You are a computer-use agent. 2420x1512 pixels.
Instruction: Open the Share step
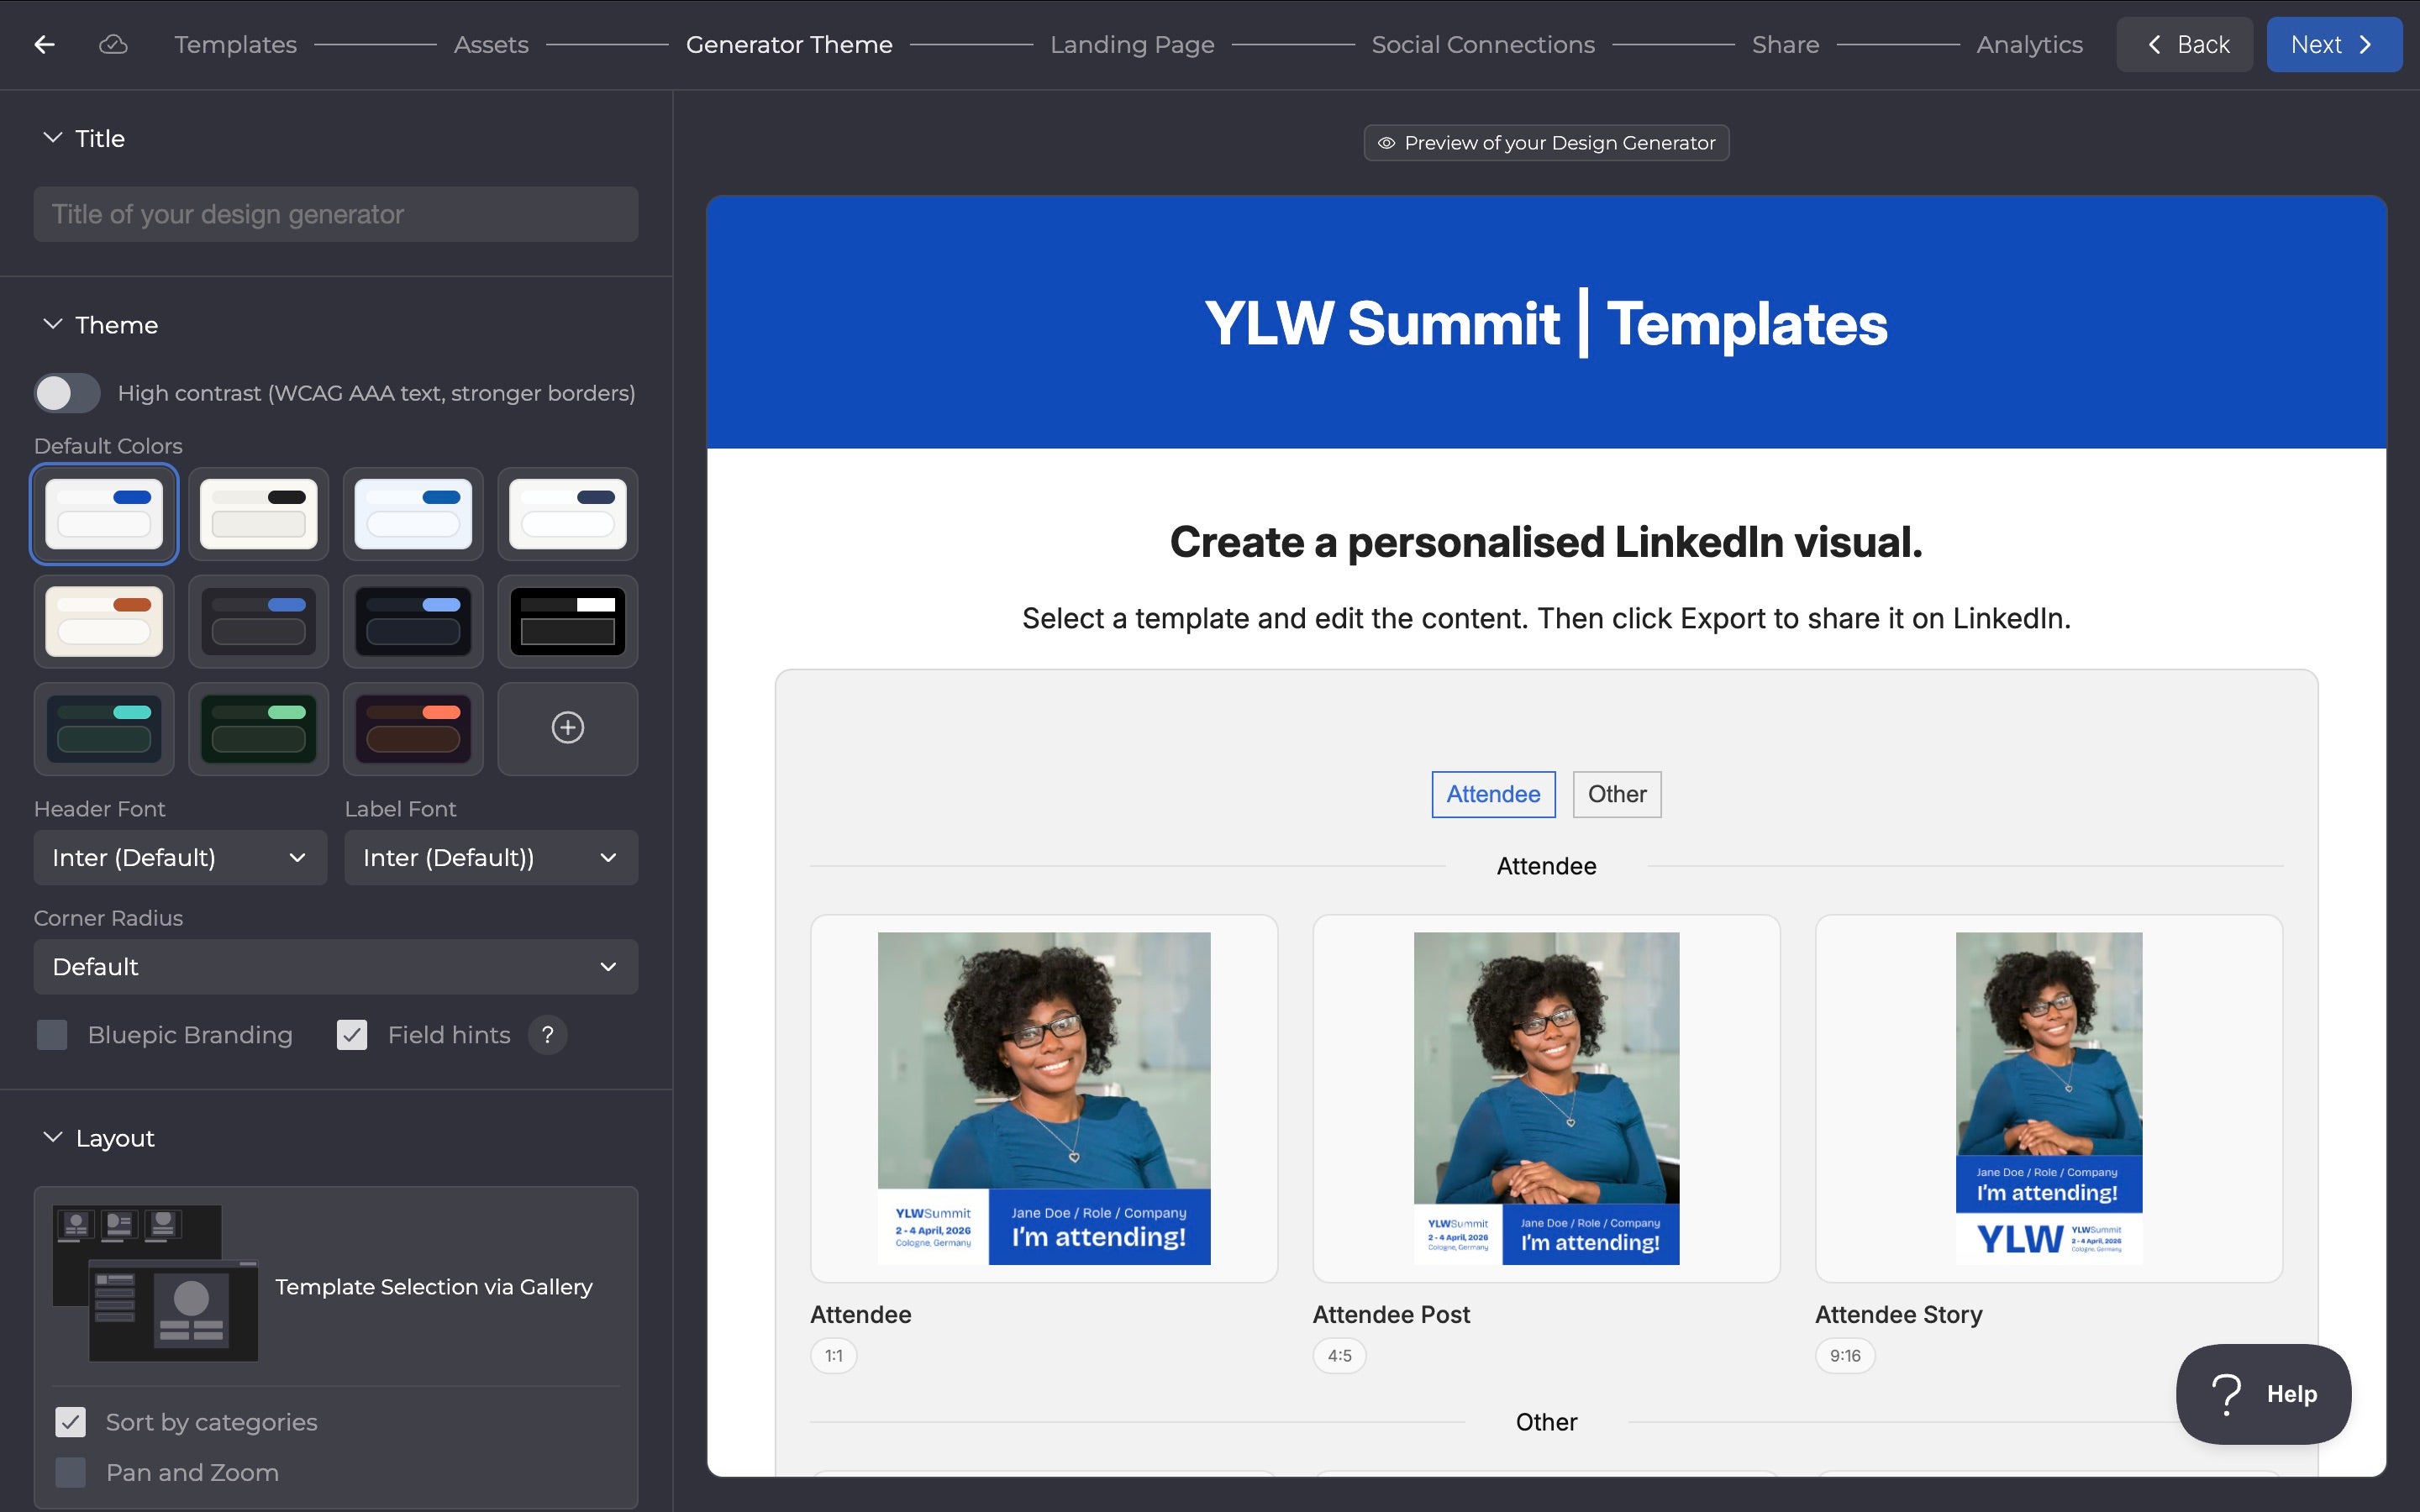click(1785, 44)
